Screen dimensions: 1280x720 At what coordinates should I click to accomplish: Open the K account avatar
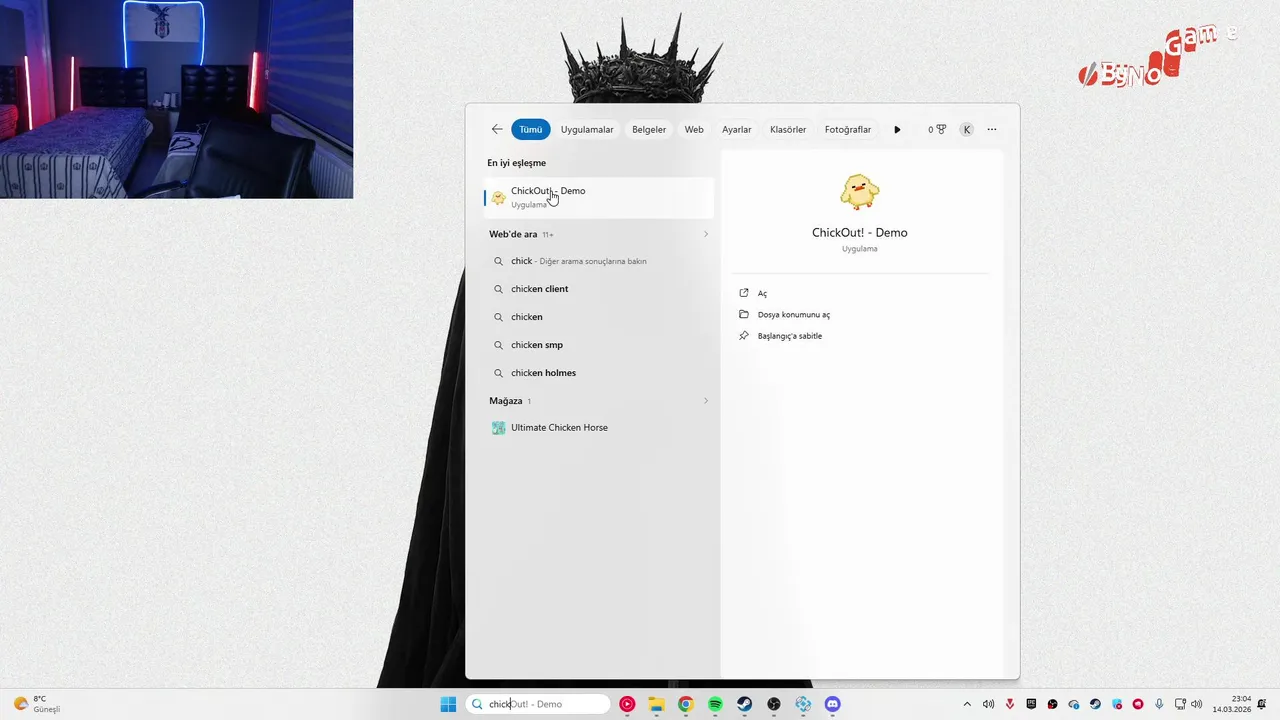point(967,129)
